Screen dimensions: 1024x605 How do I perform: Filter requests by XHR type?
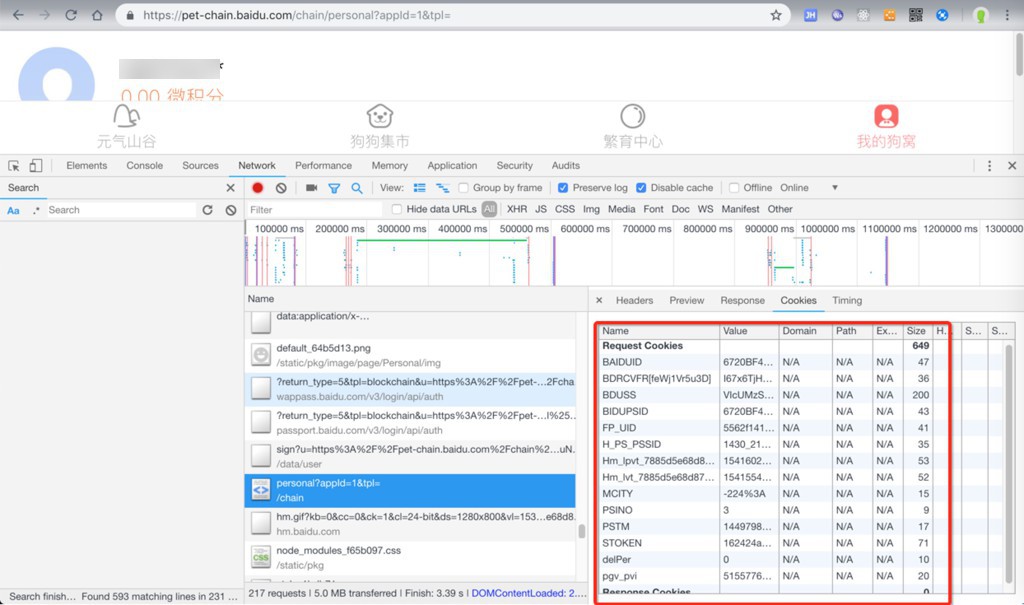(x=517, y=209)
